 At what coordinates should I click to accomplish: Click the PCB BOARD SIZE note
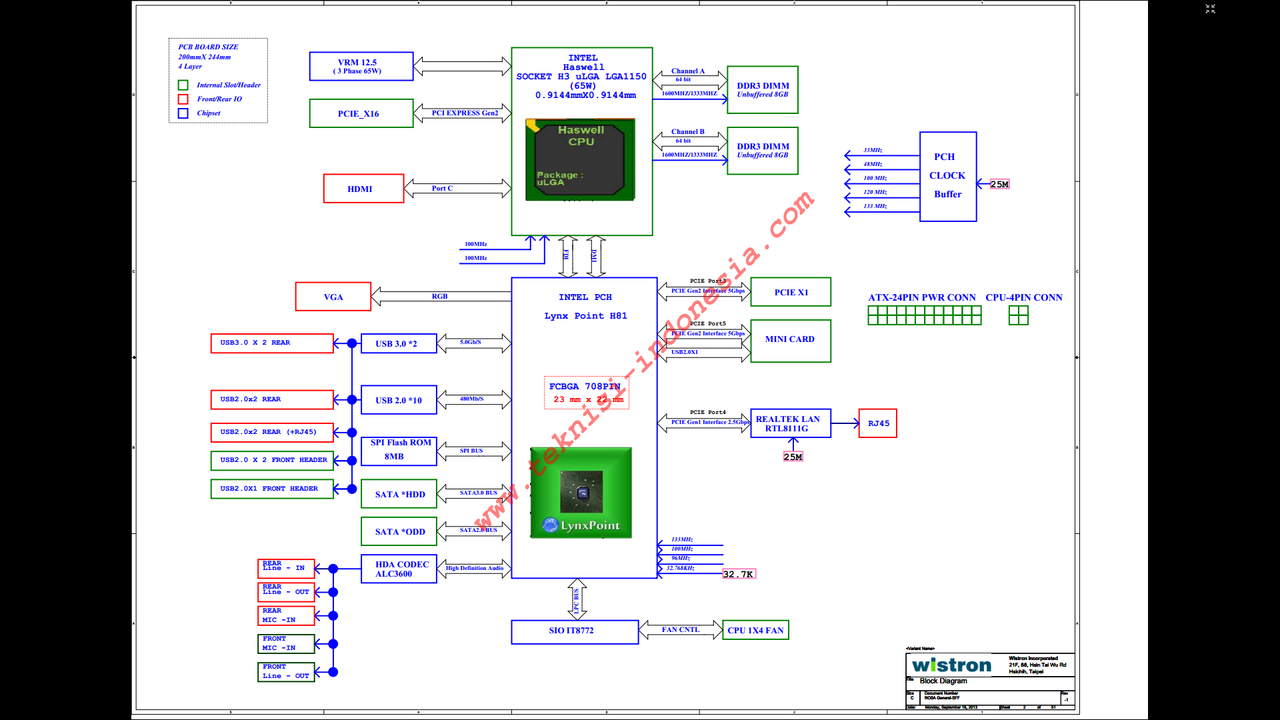[x=207, y=56]
